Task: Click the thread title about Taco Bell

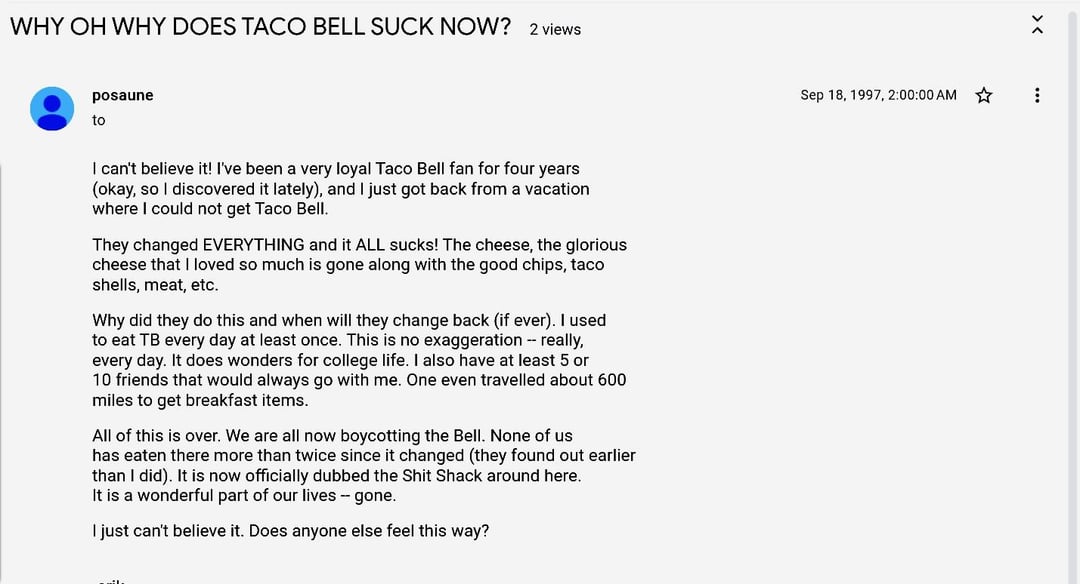Action: point(260,27)
